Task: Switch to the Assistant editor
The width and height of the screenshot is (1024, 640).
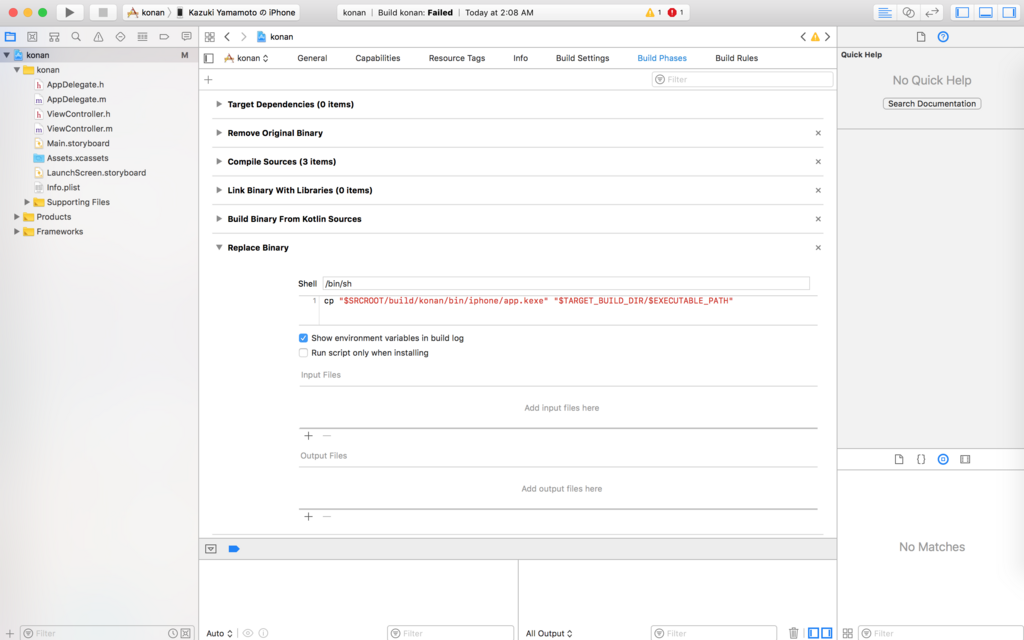Action: (x=908, y=12)
